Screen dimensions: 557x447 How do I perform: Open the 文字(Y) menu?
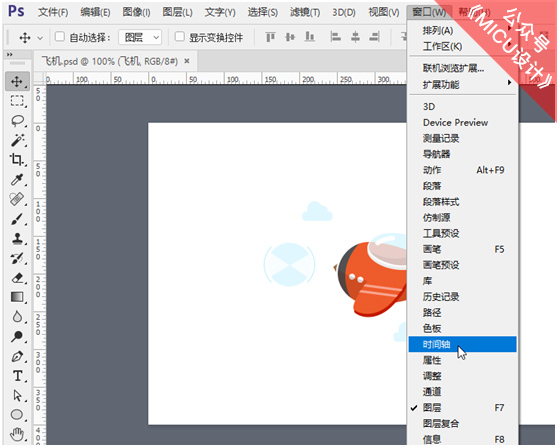click(220, 12)
